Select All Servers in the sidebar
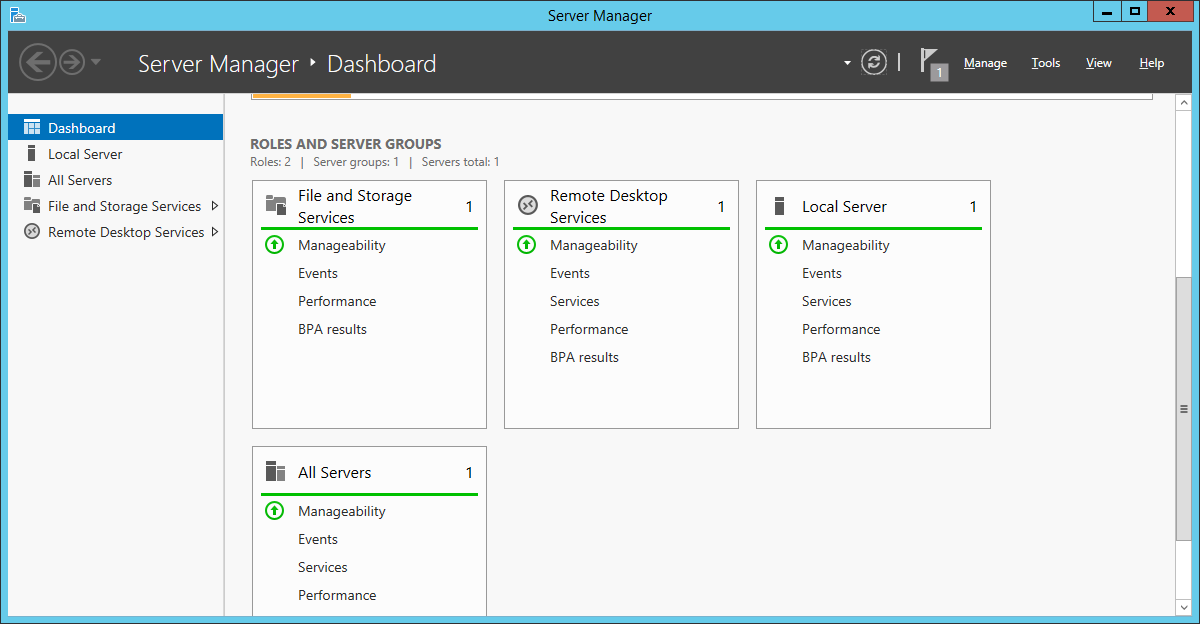Screen dimensions: 1200x624 click(x=80, y=180)
